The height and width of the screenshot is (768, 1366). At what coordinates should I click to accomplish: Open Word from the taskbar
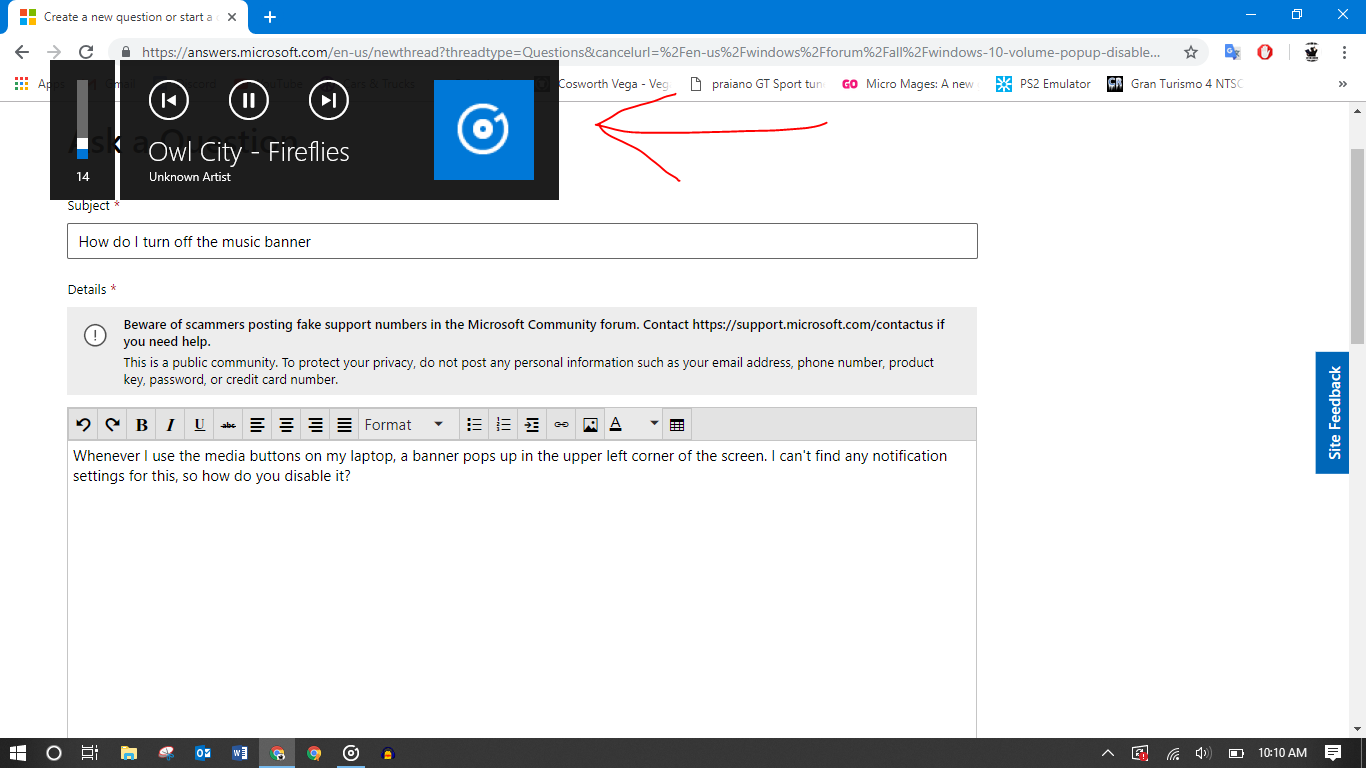pos(240,753)
